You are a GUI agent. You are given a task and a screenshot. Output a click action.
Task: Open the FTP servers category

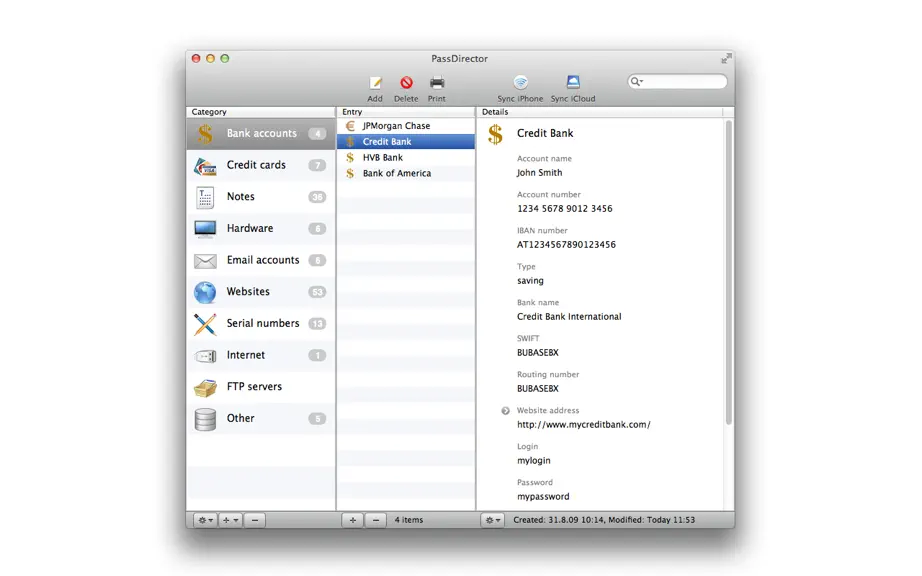coord(260,387)
